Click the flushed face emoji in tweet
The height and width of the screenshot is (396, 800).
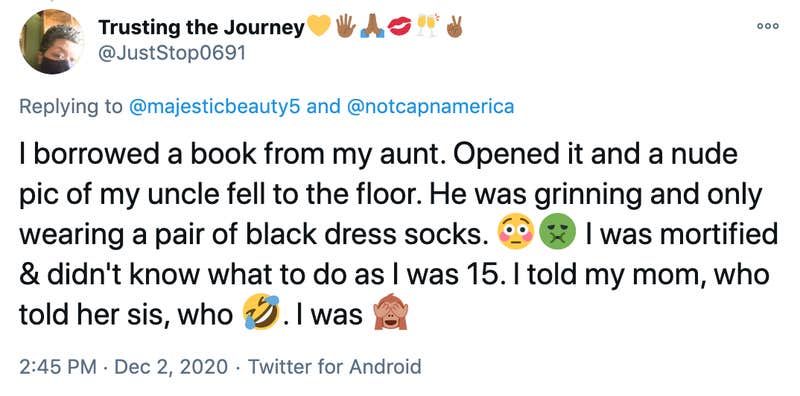(x=515, y=234)
